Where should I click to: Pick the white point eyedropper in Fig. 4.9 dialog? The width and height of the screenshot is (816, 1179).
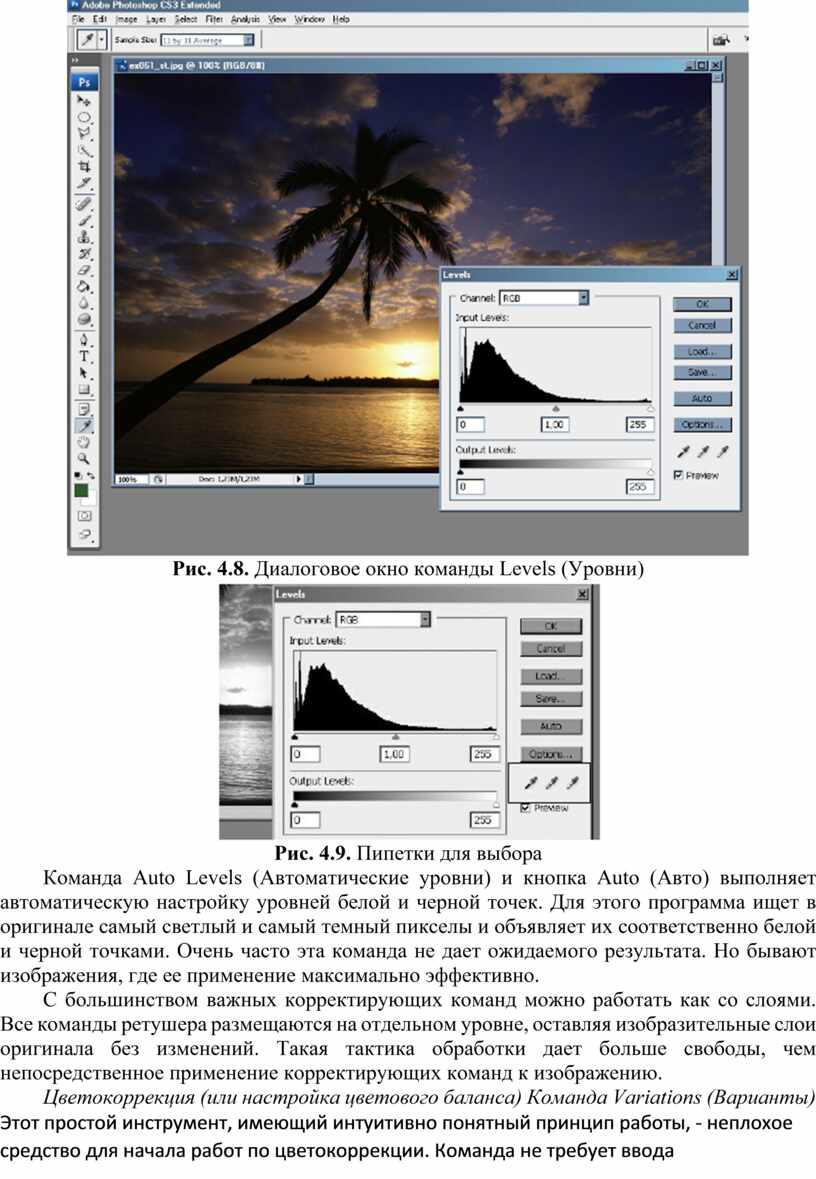click(573, 783)
